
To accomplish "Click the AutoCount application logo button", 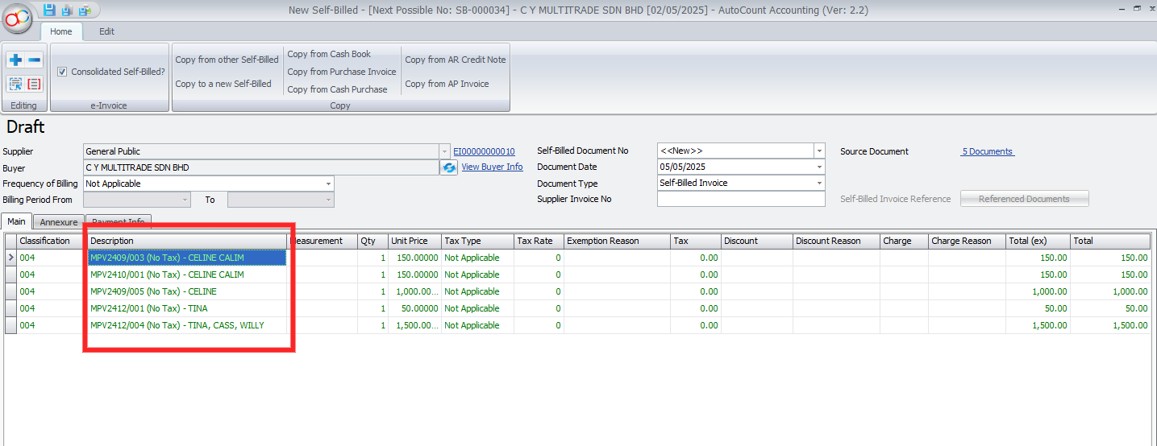I will 18,19.
